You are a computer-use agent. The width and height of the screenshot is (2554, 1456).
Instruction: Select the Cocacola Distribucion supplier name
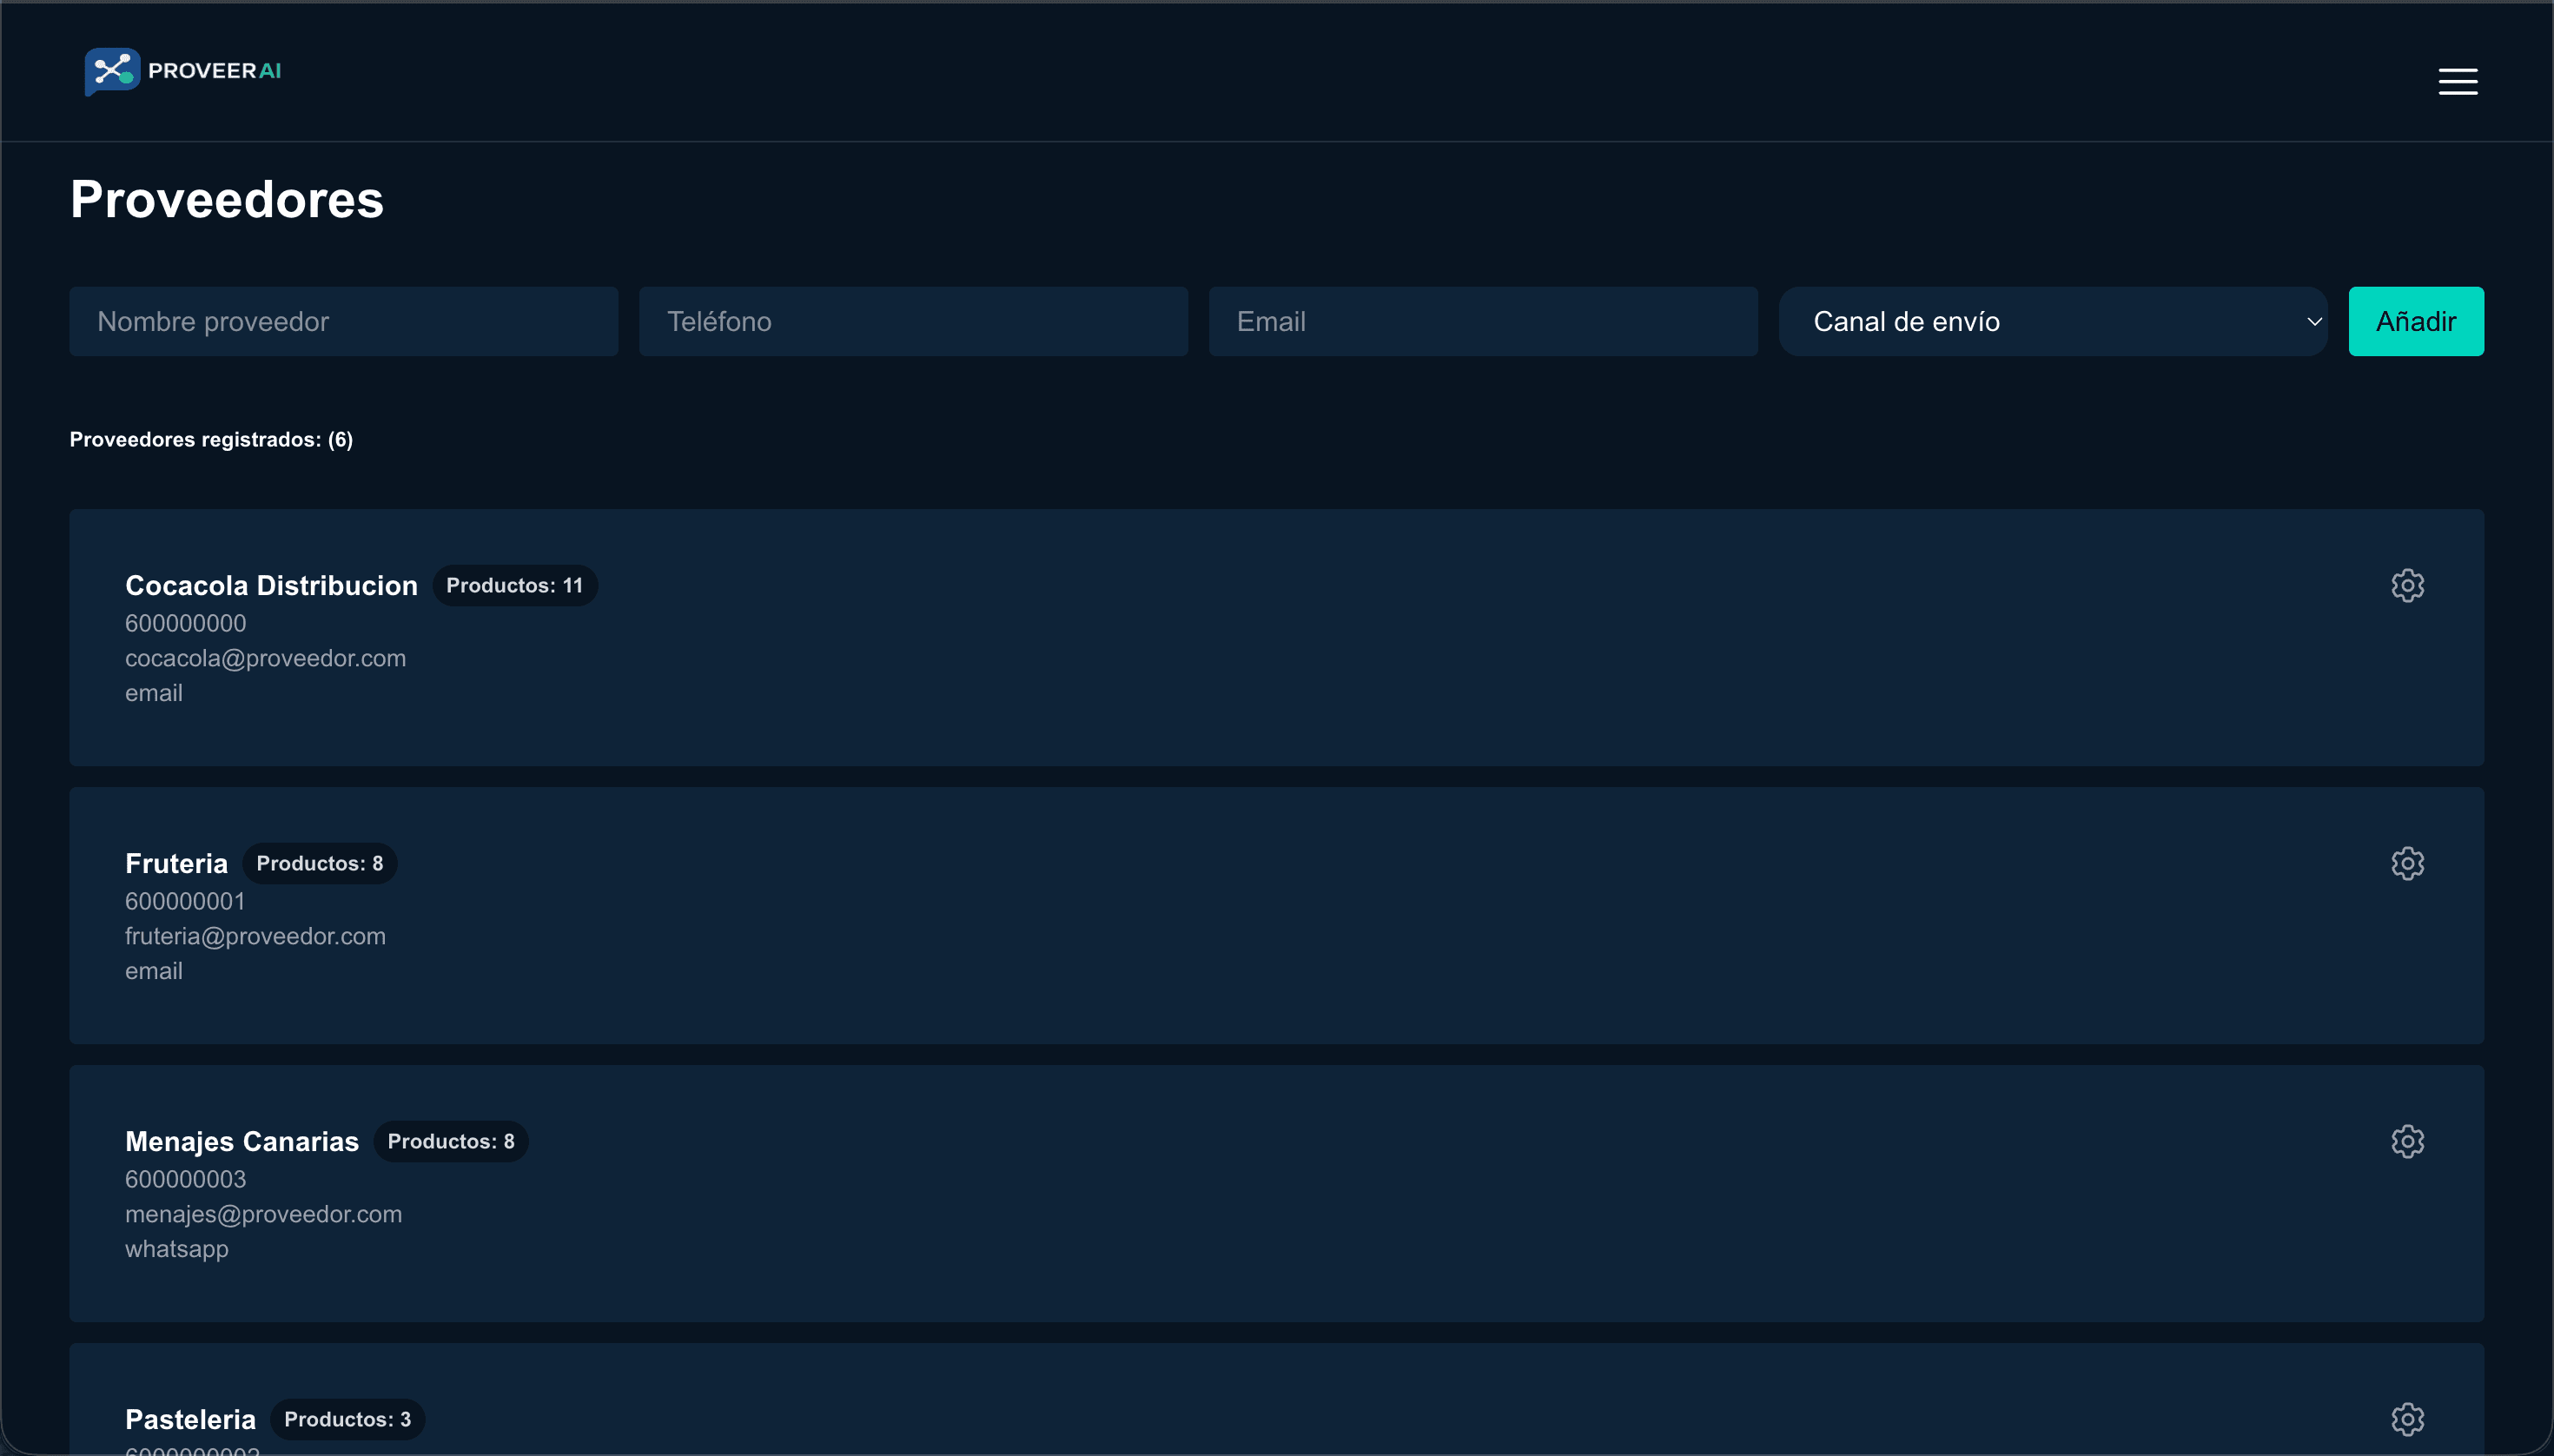[x=271, y=585]
